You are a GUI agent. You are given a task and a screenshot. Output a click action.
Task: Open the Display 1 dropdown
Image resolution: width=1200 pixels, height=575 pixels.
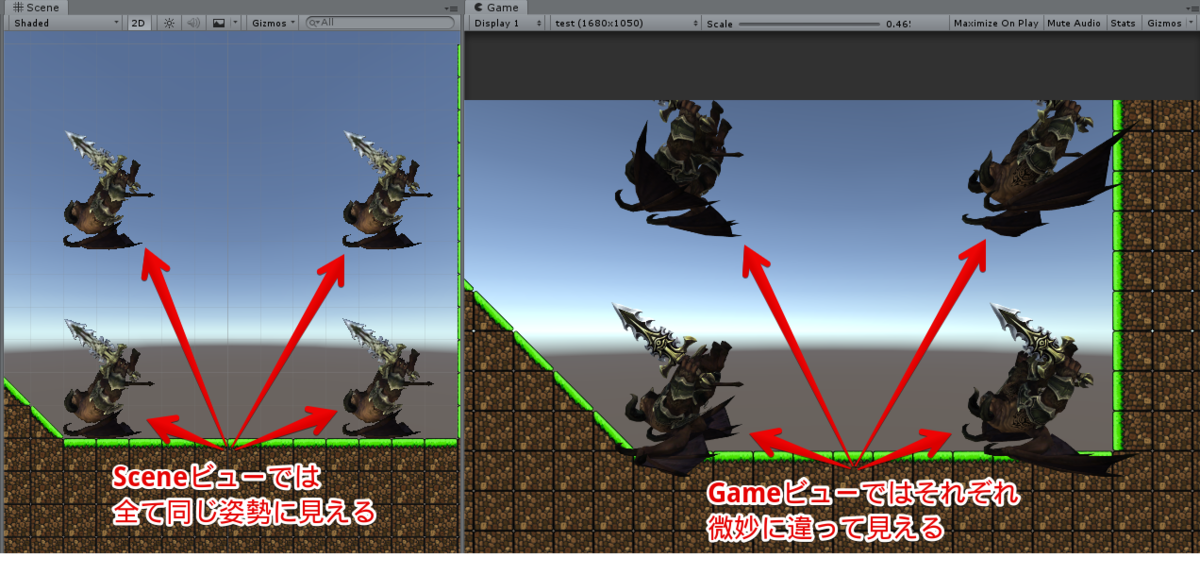508,22
